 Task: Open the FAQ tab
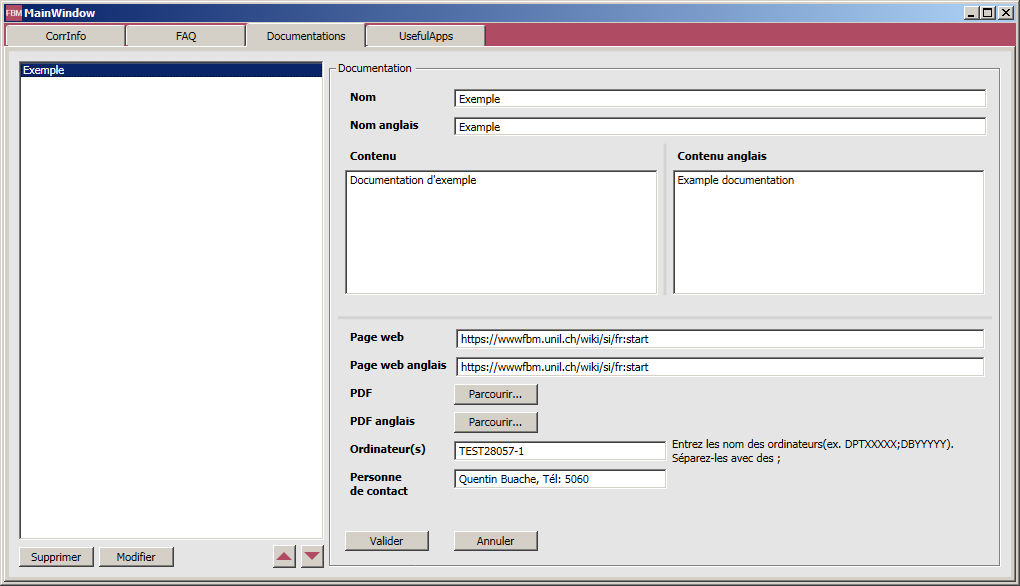point(186,36)
